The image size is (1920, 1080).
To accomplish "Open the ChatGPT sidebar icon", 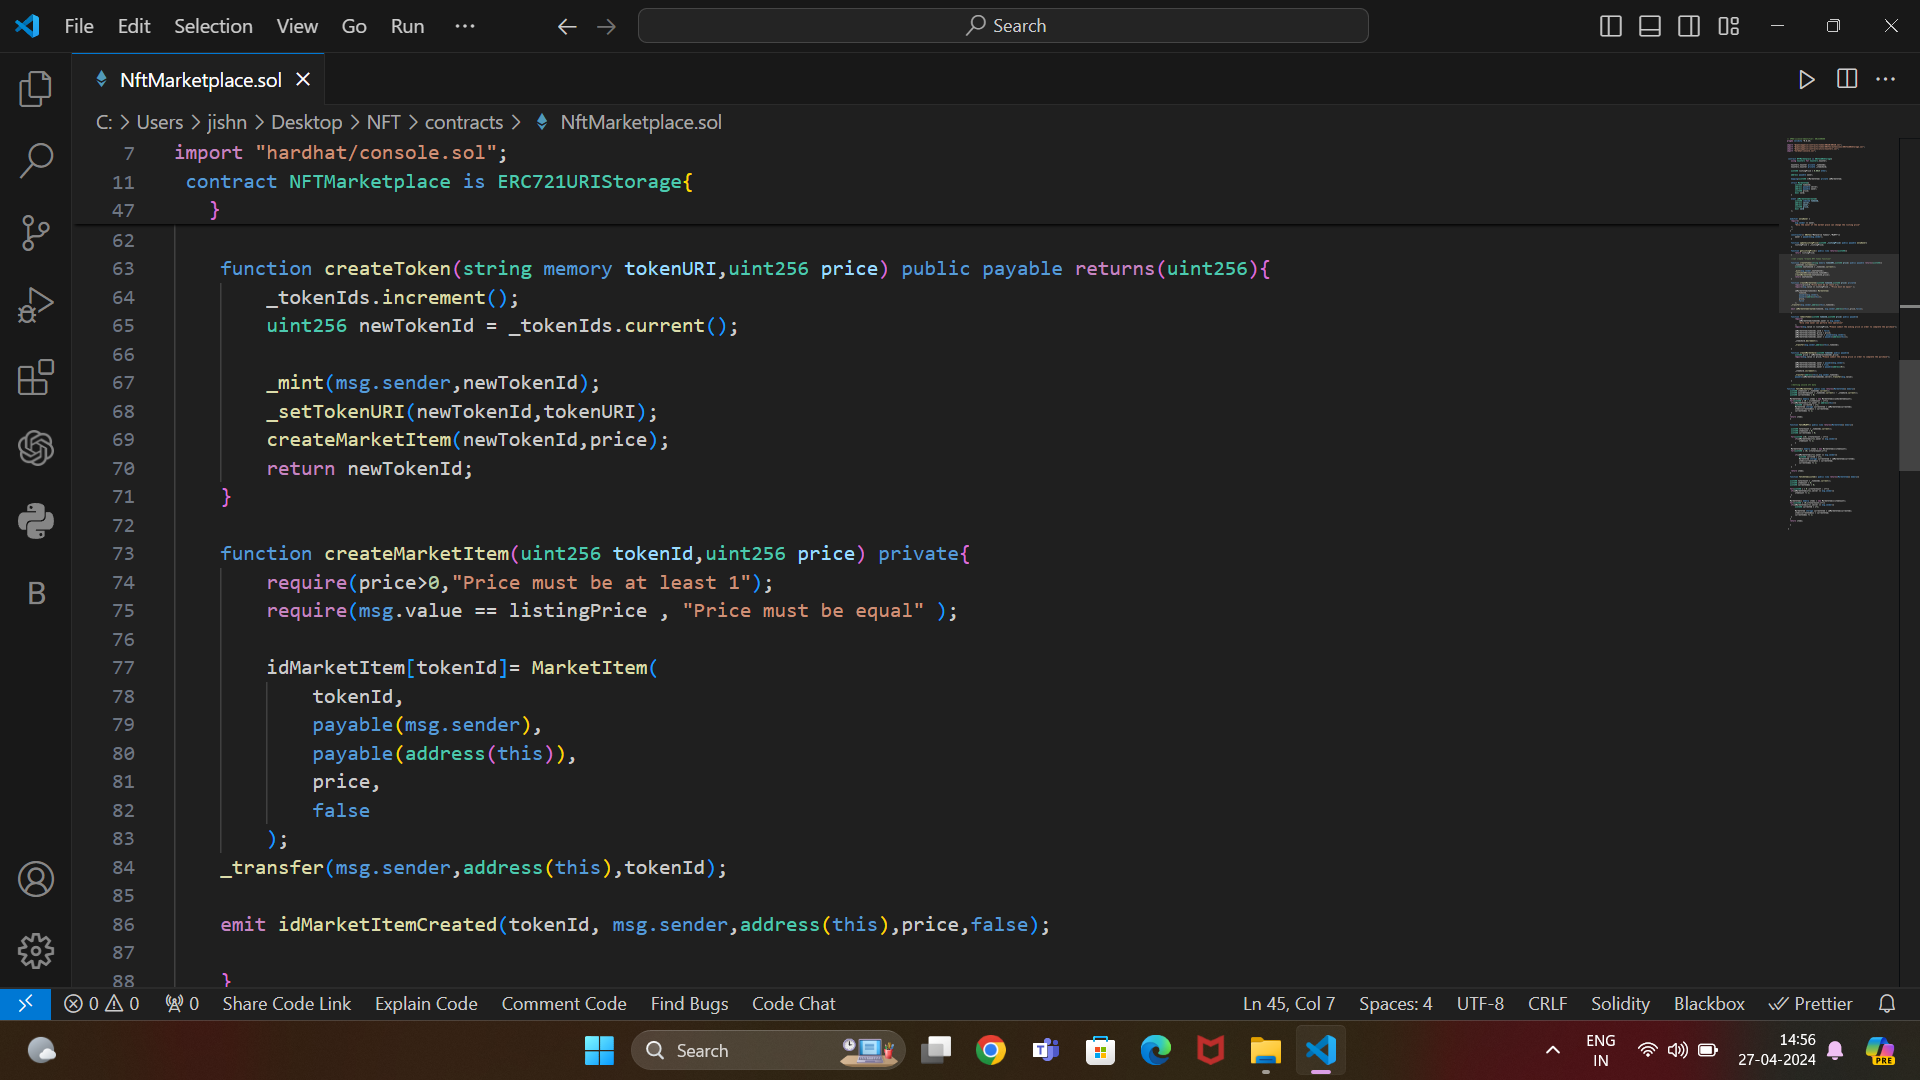I will pyautogui.click(x=36, y=448).
